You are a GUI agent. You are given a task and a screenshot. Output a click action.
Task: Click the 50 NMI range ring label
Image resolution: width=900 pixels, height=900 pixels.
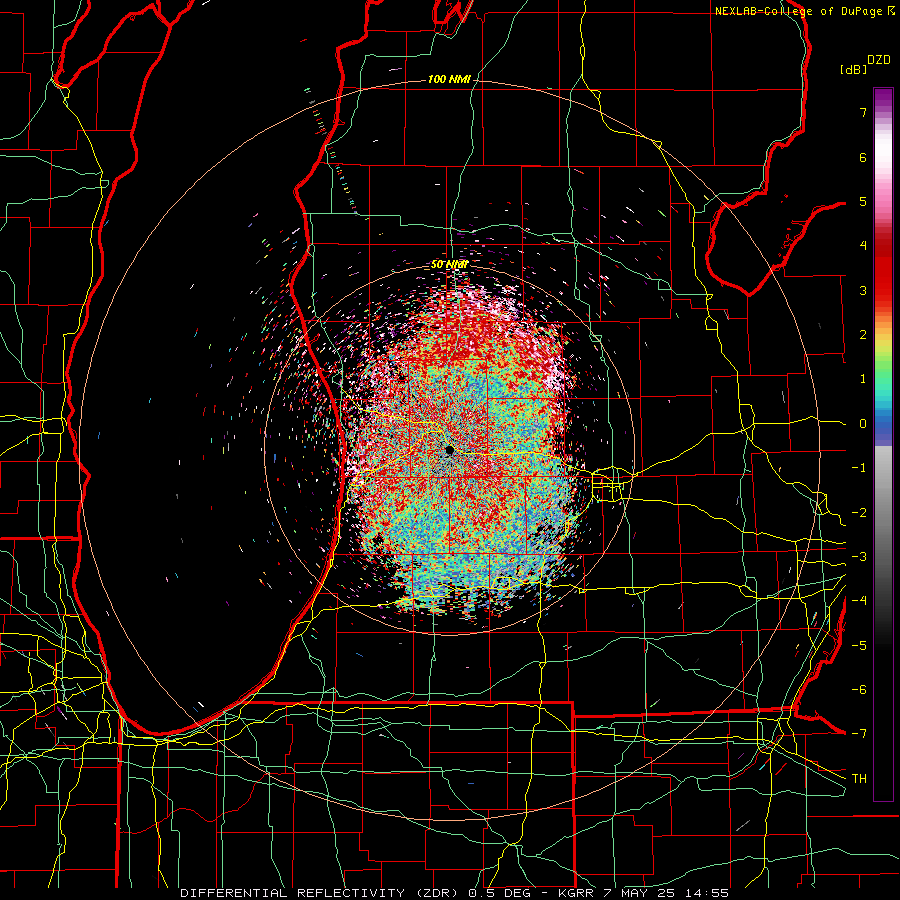click(x=449, y=264)
